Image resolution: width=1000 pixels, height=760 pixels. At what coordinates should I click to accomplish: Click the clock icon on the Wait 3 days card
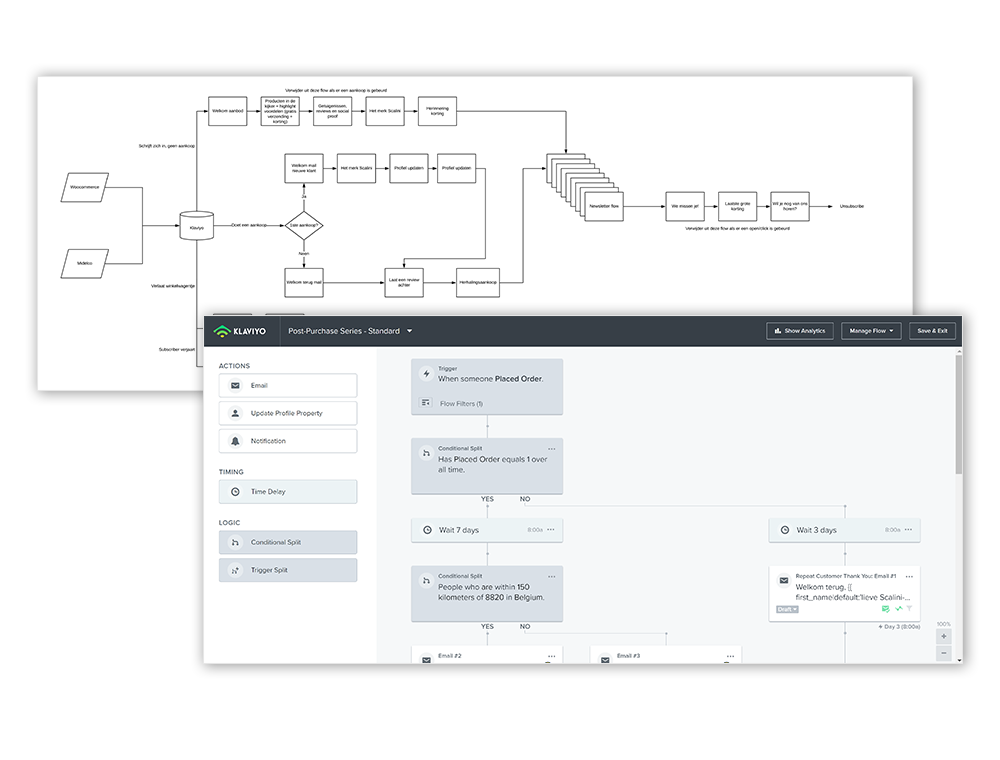(785, 530)
